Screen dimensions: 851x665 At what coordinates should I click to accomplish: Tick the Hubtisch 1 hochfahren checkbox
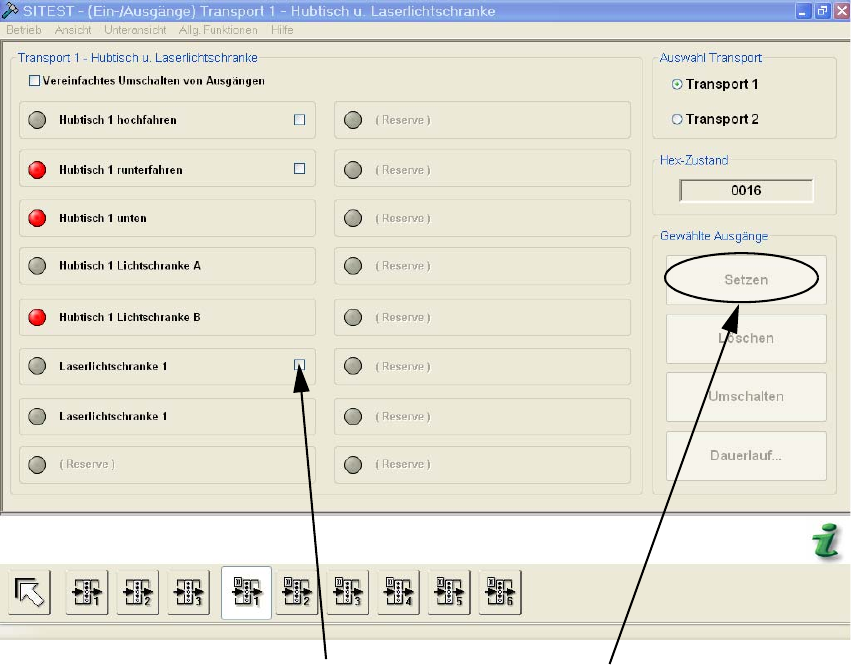coord(300,119)
